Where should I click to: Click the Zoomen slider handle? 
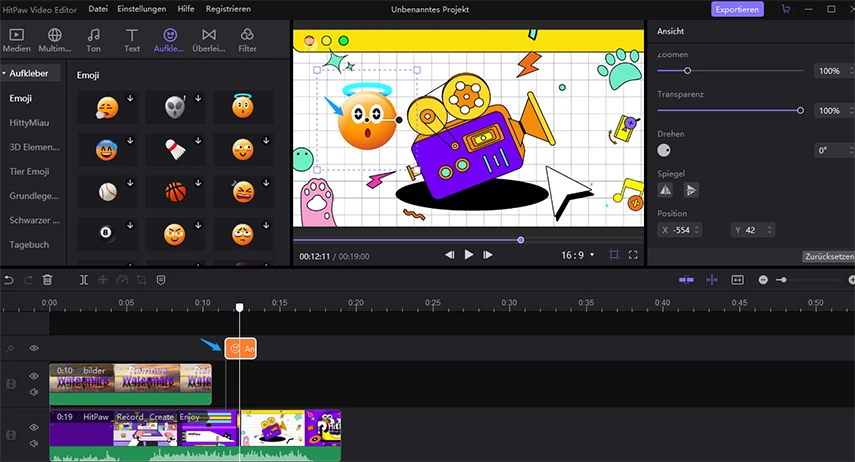tap(688, 70)
